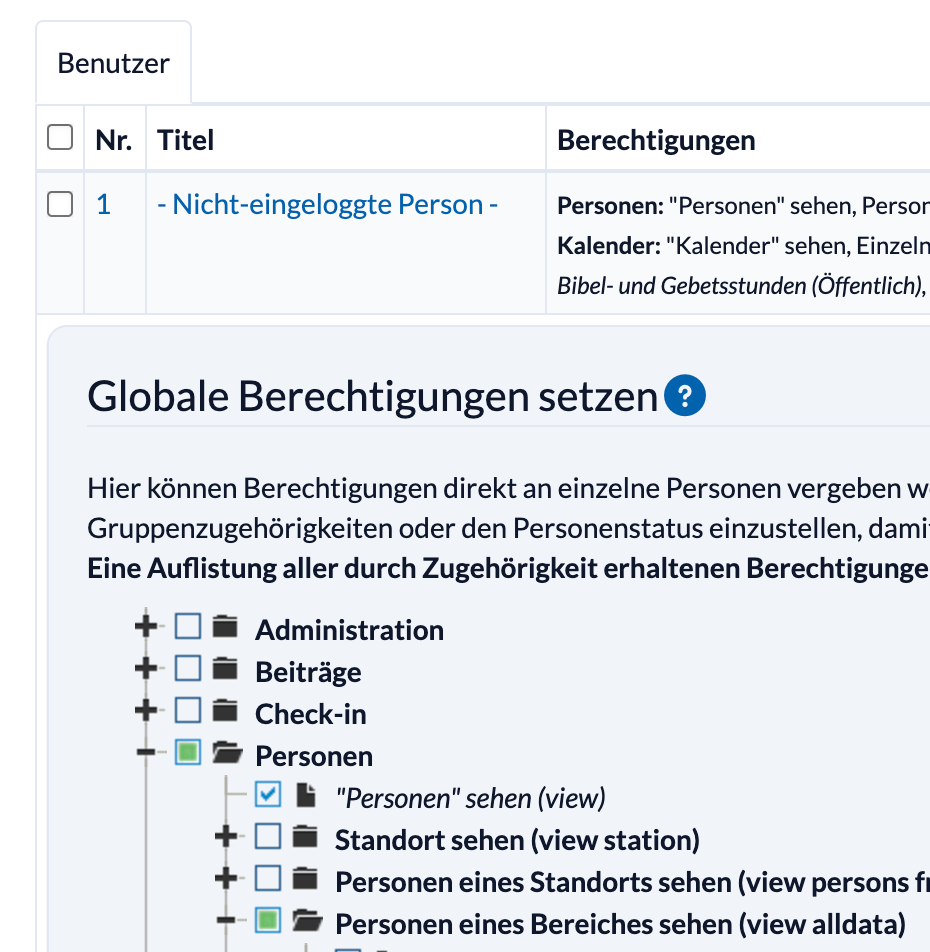Collapse the Personen eines Bereiches sehen node
This screenshot has width=930, height=952.
pyautogui.click(x=226, y=920)
